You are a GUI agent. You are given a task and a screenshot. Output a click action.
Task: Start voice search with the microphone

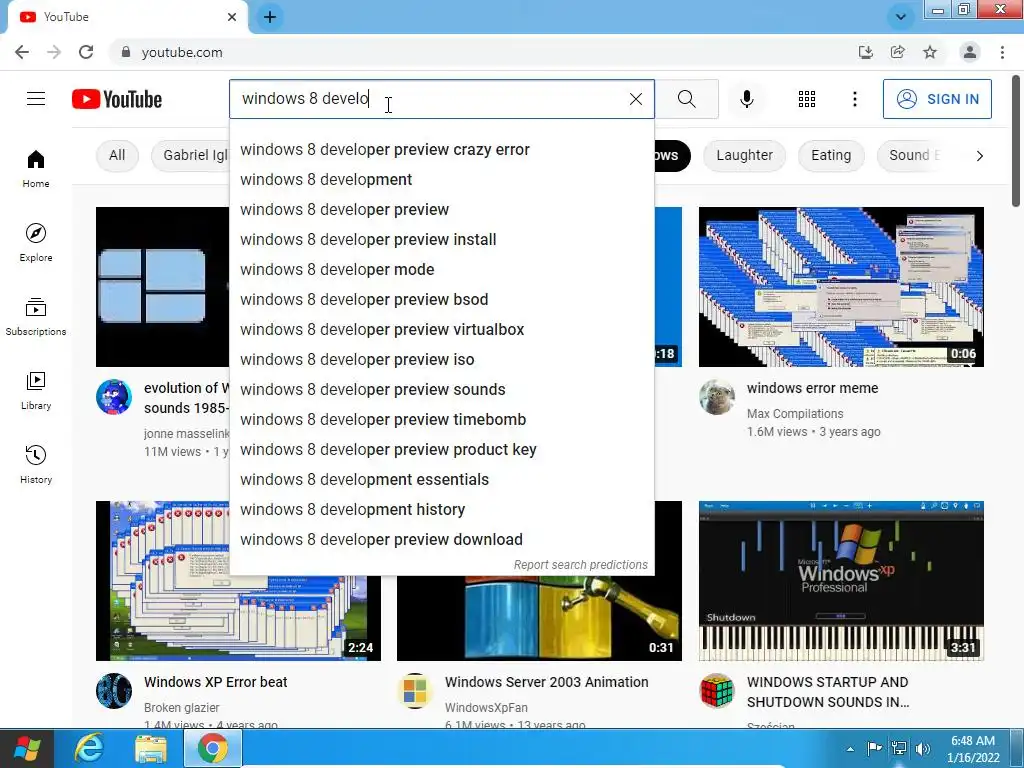[746, 99]
